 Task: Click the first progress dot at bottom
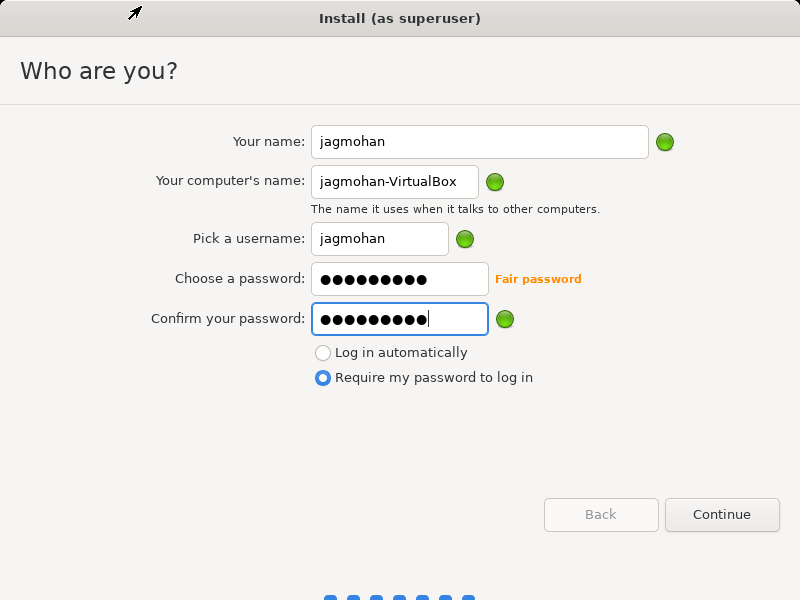331,597
